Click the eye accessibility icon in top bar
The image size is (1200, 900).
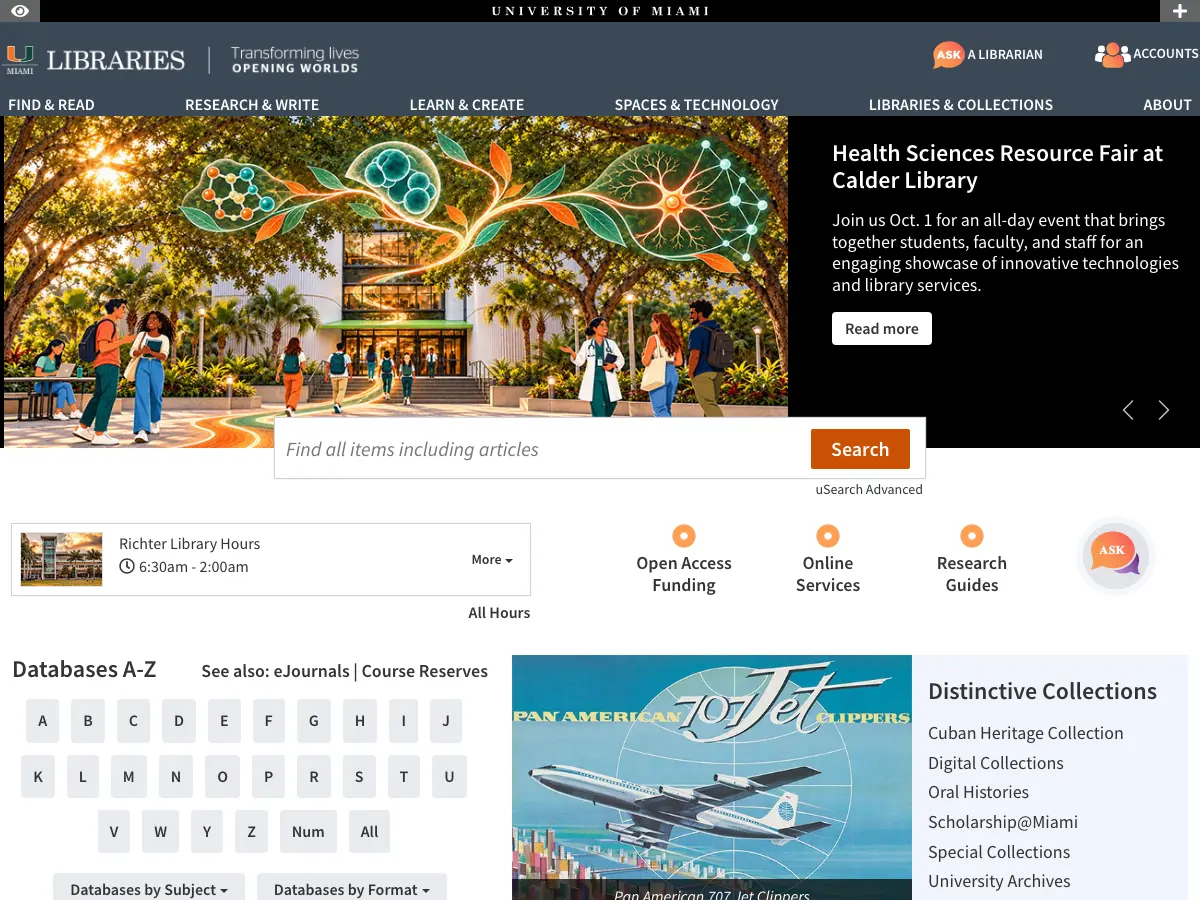pyautogui.click(x=20, y=11)
